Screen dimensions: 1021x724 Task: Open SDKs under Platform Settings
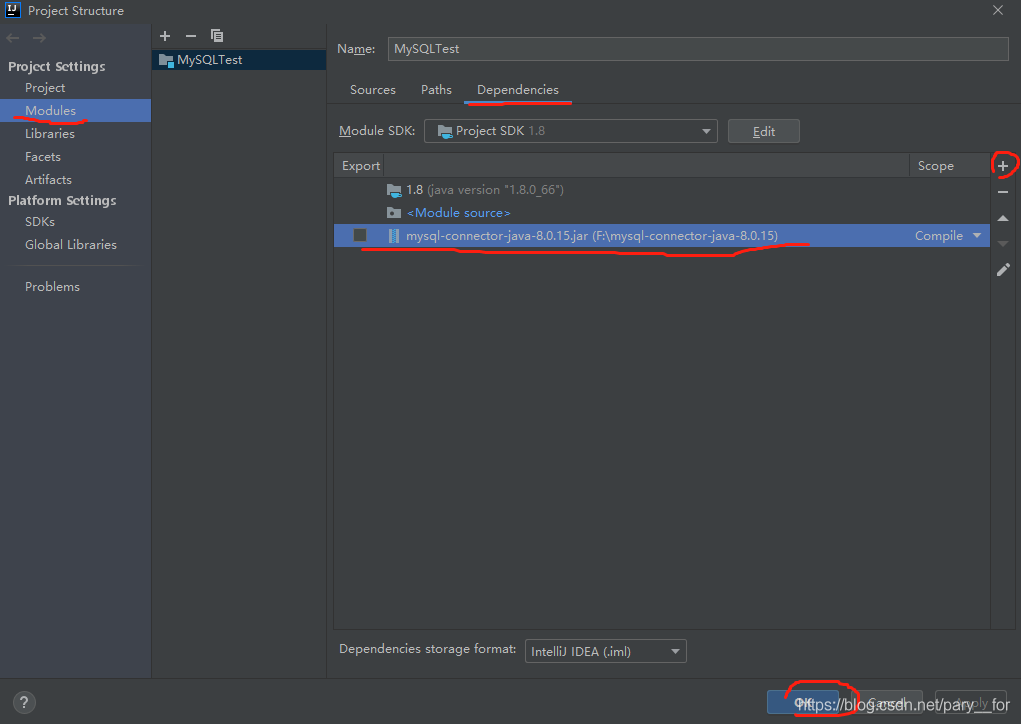coord(40,221)
